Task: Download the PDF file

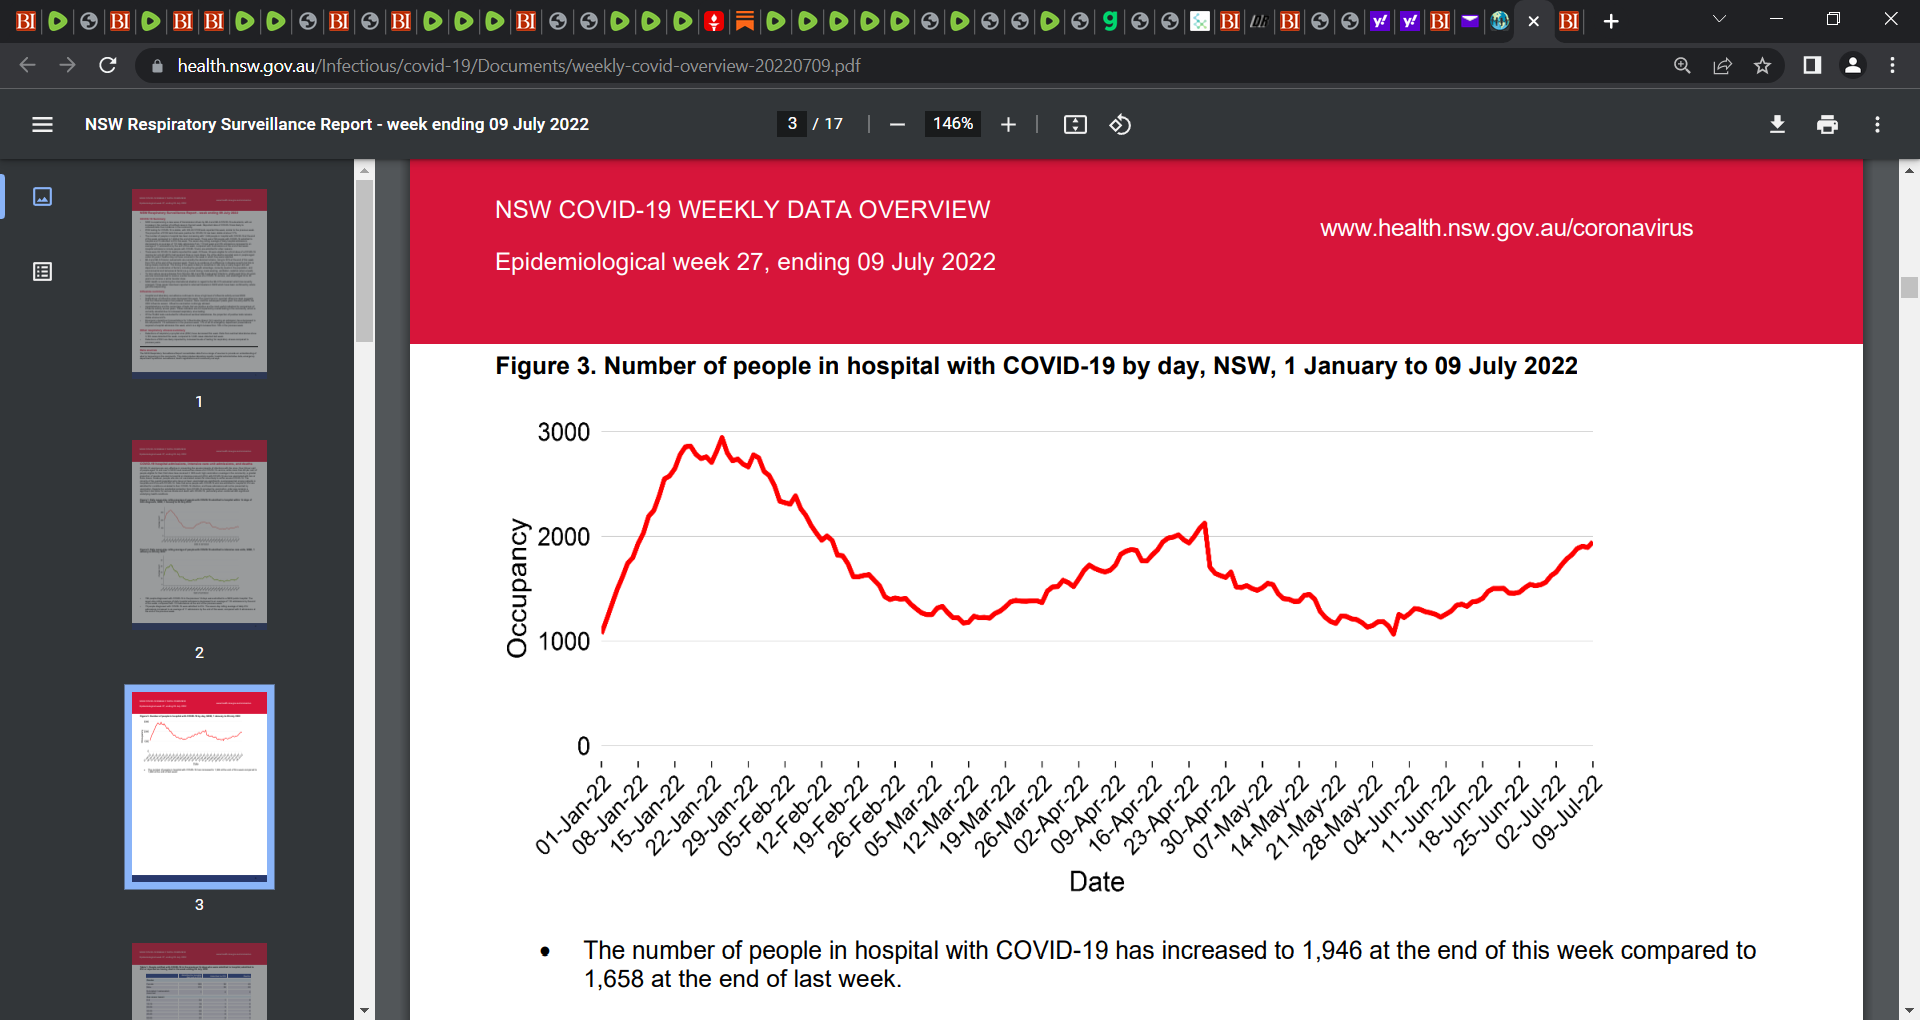Action: tap(1777, 124)
